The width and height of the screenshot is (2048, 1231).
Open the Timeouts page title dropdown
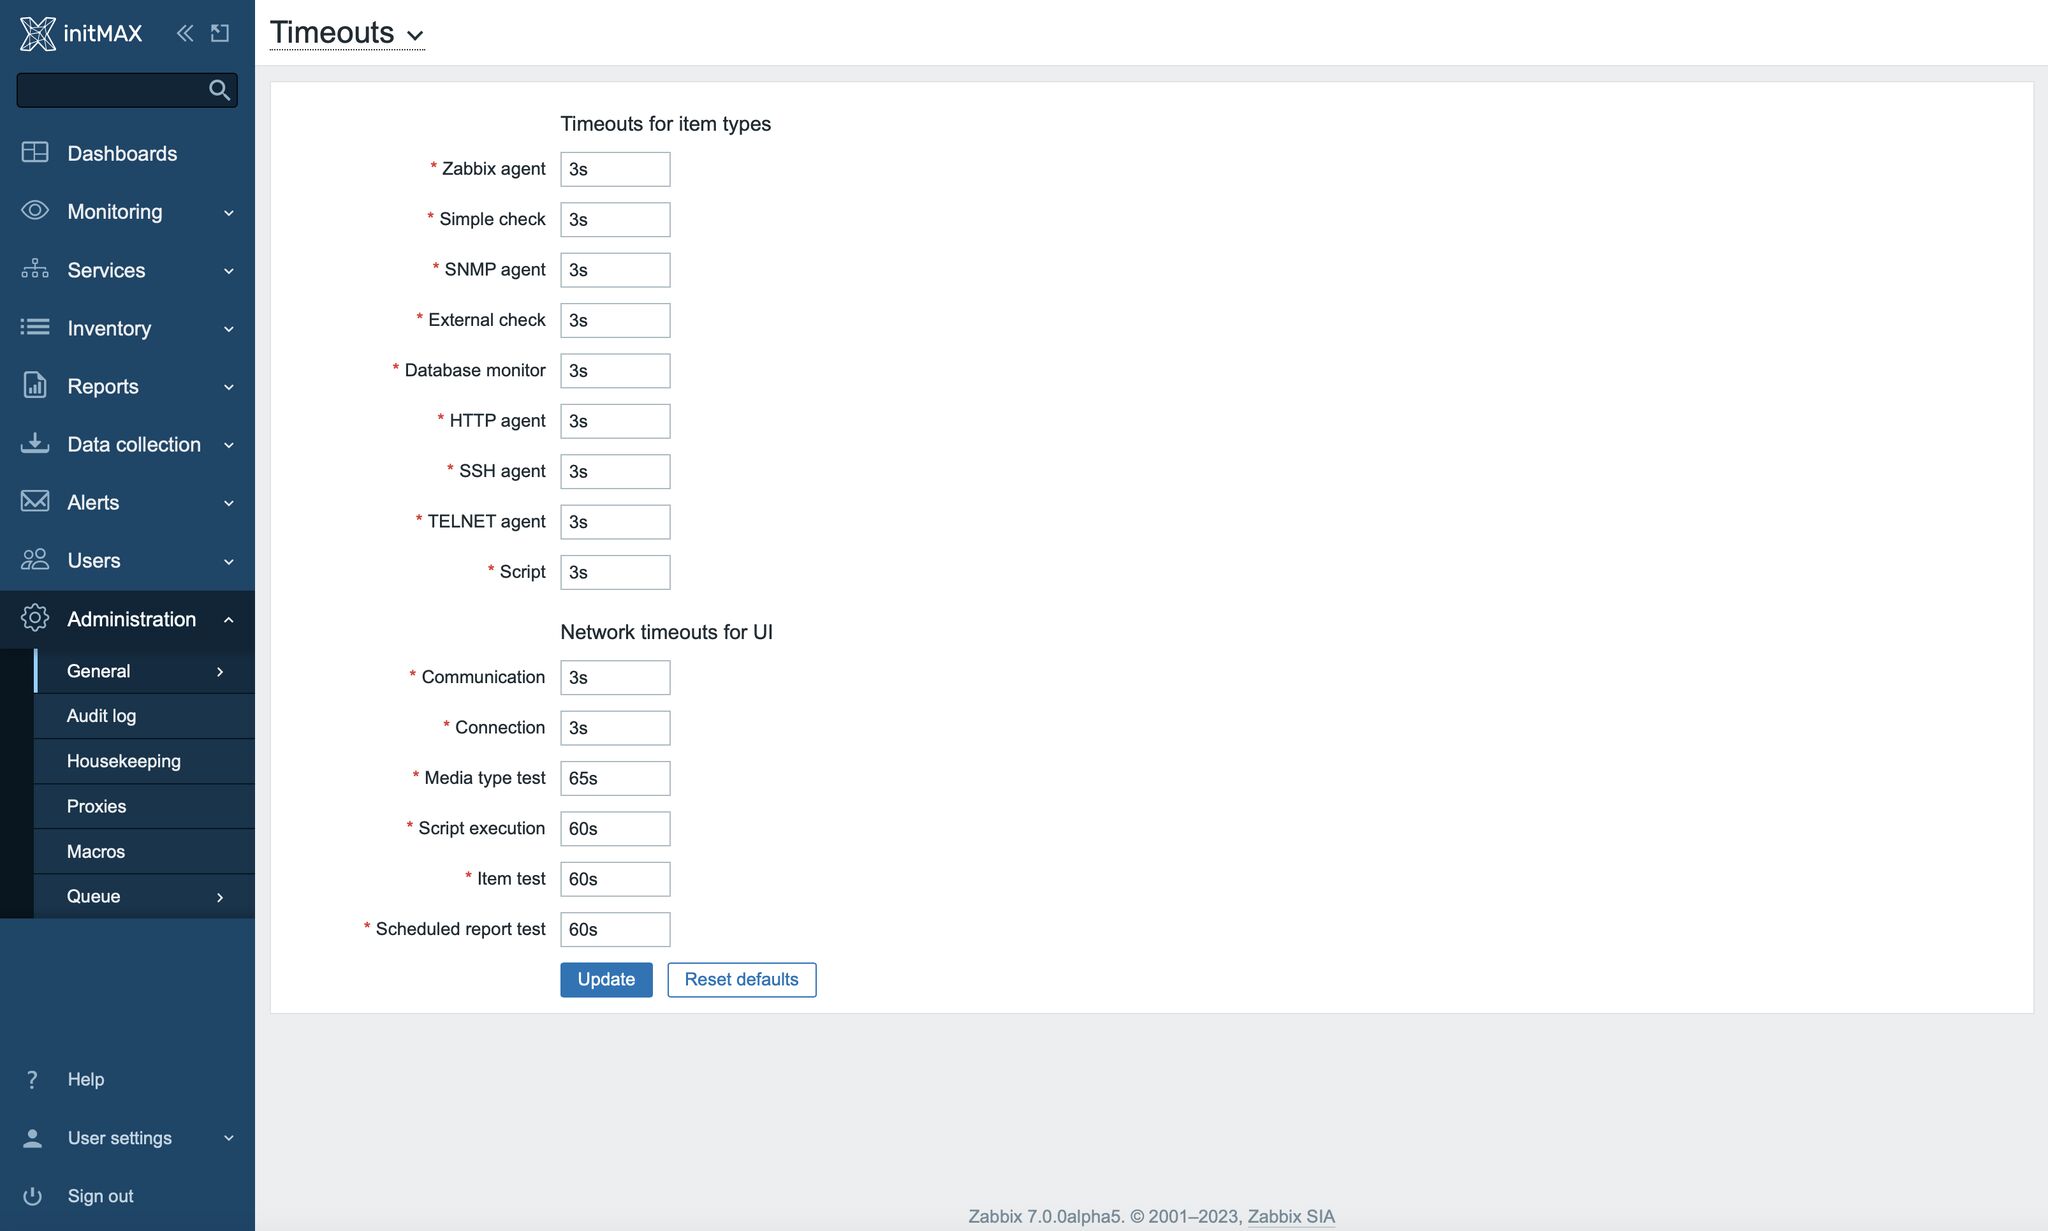click(416, 36)
